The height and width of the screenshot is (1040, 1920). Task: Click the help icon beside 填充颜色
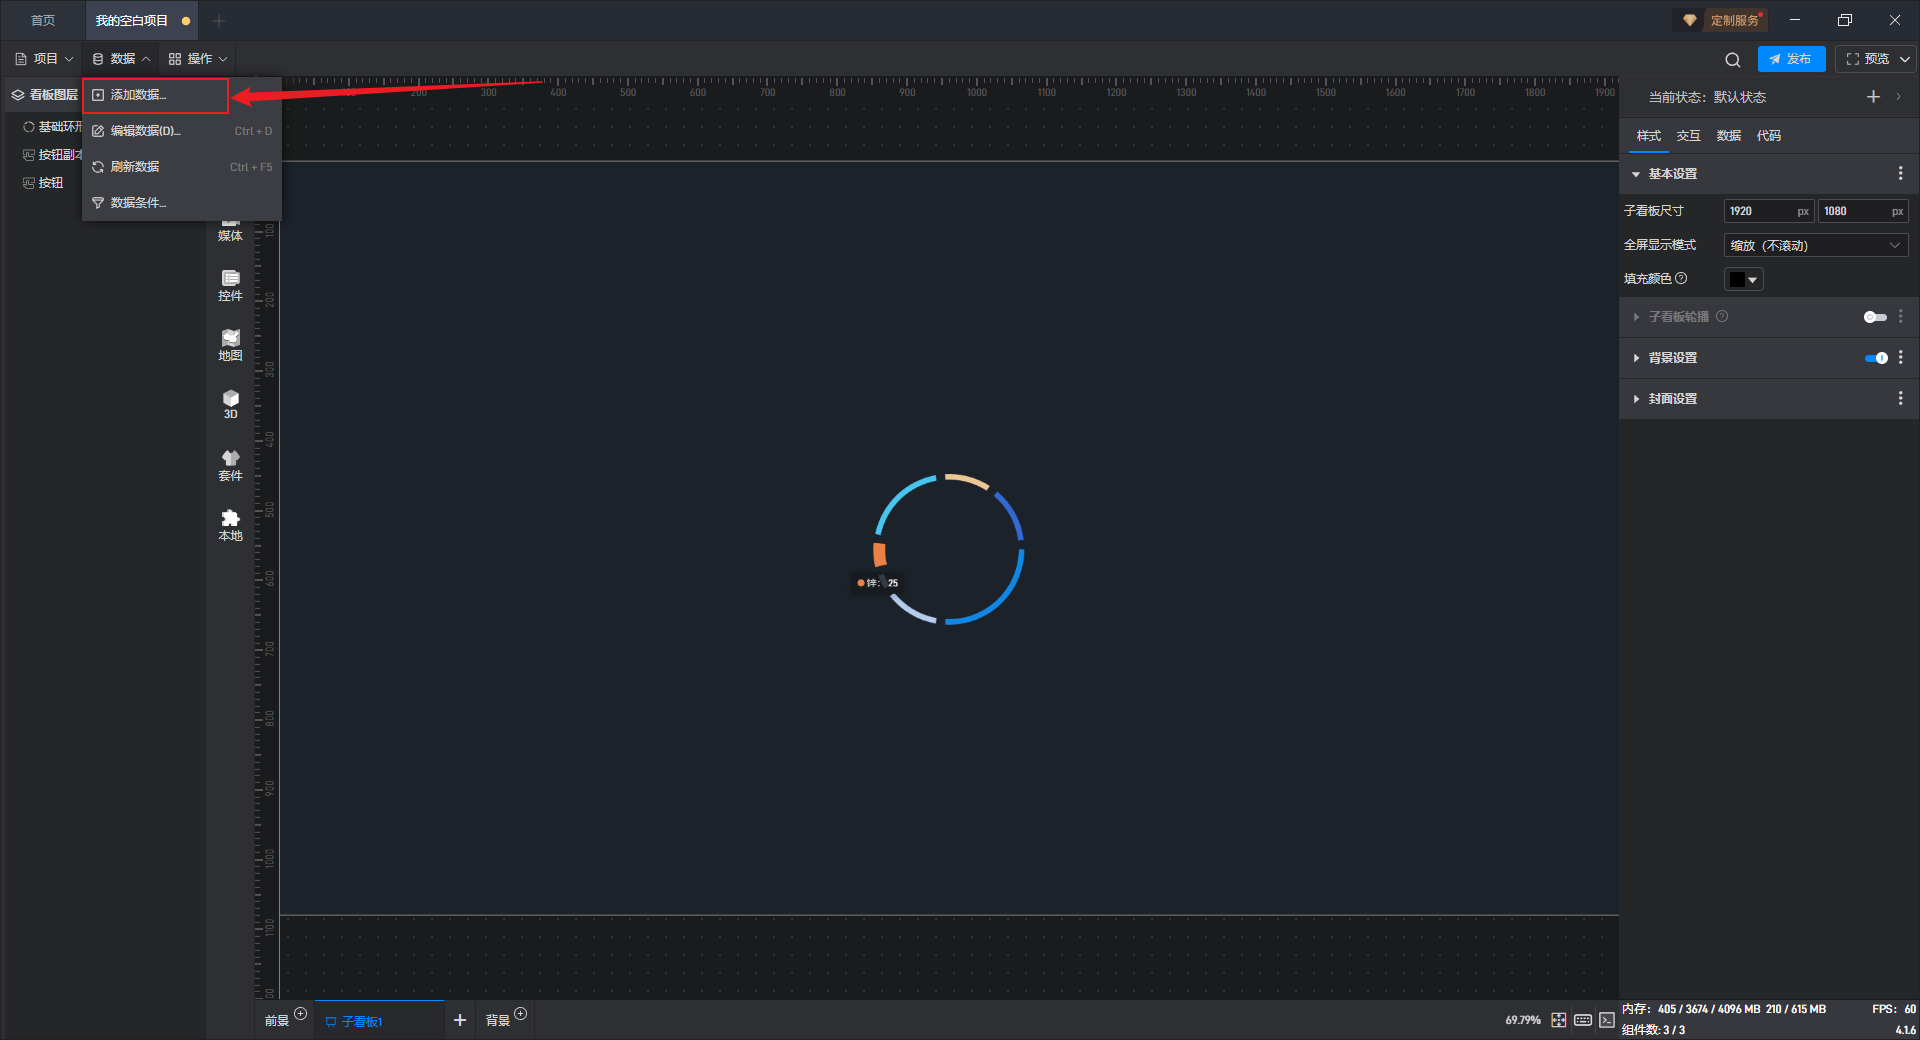click(1681, 279)
